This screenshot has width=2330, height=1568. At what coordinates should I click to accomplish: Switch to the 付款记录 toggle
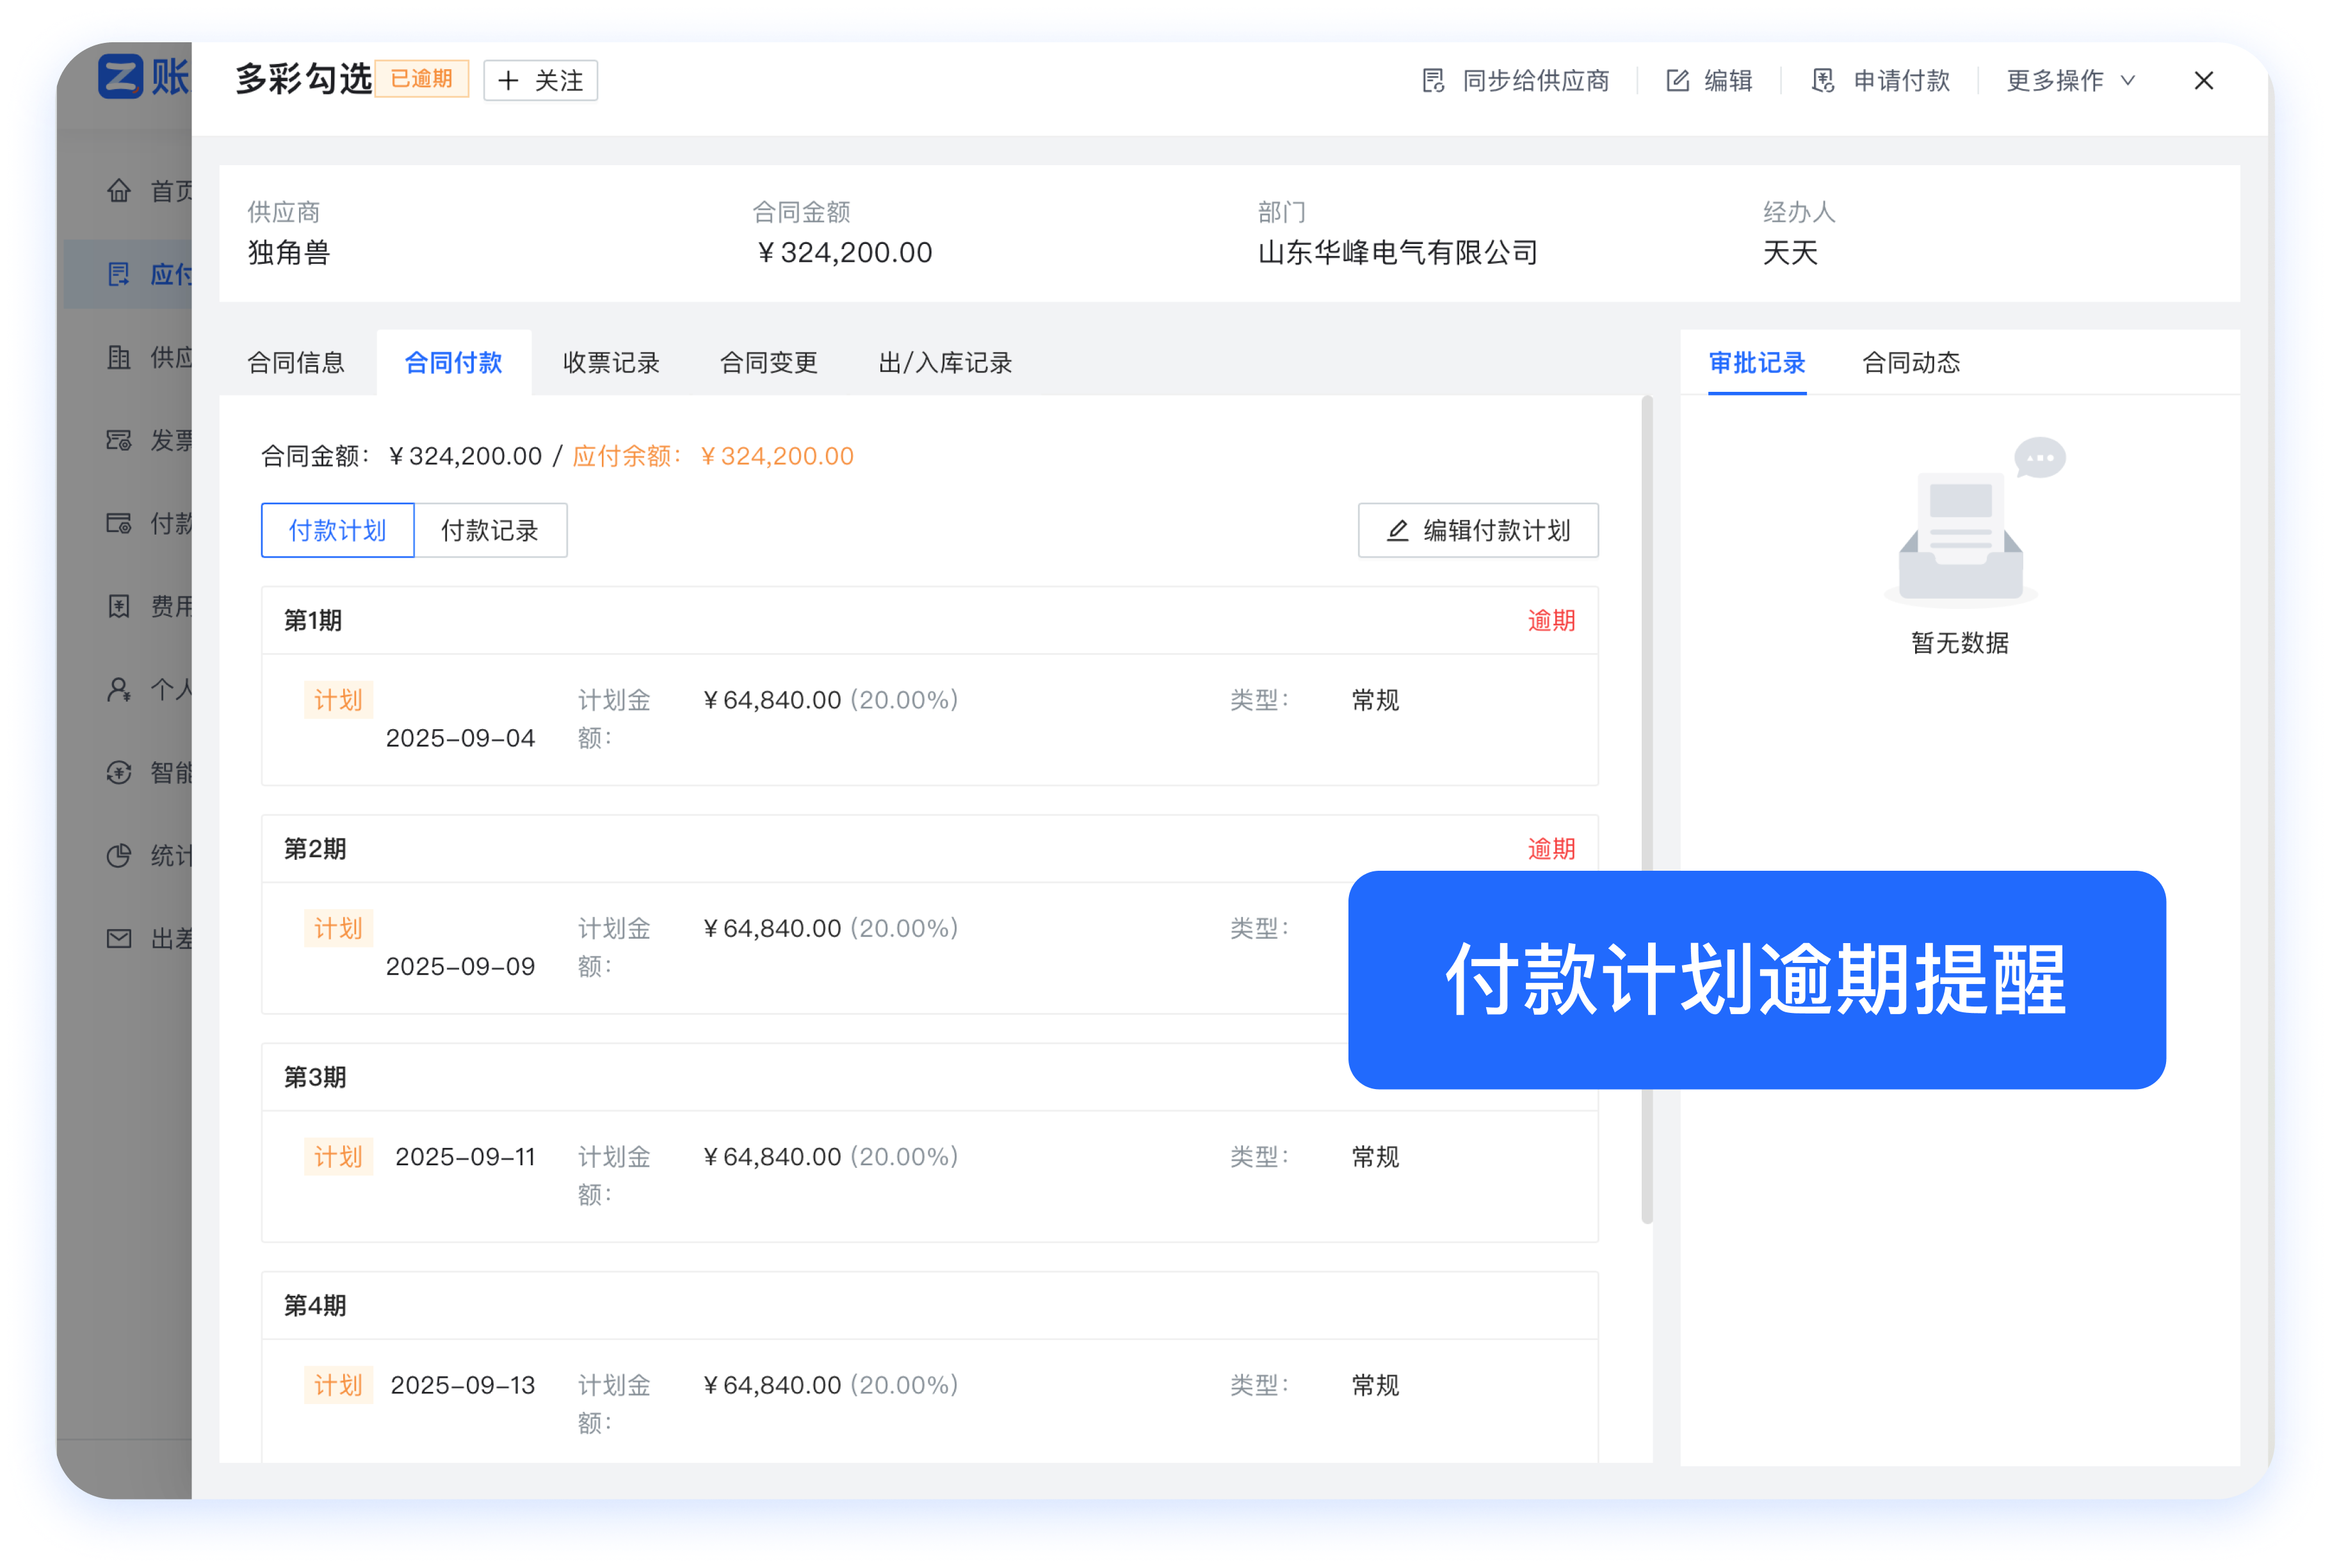coord(490,530)
